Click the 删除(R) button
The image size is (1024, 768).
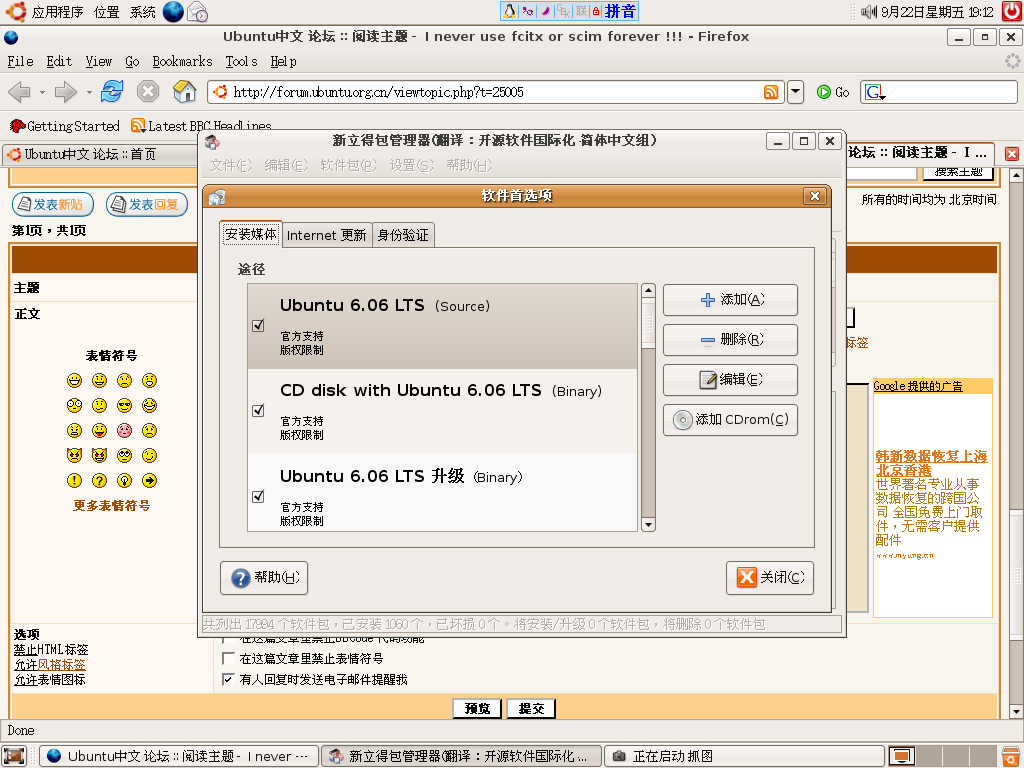tap(730, 340)
